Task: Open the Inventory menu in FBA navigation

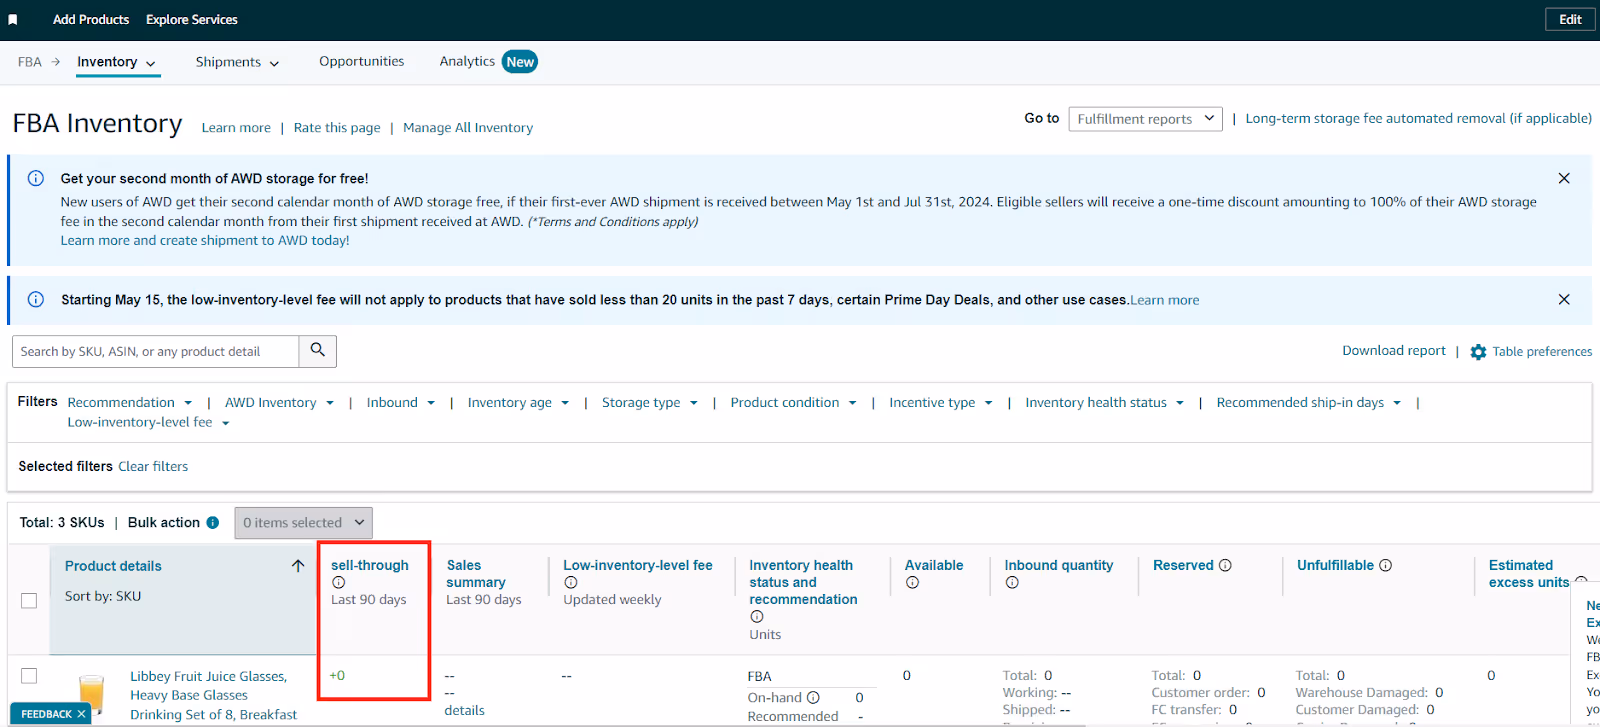Action: click(x=116, y=62)
